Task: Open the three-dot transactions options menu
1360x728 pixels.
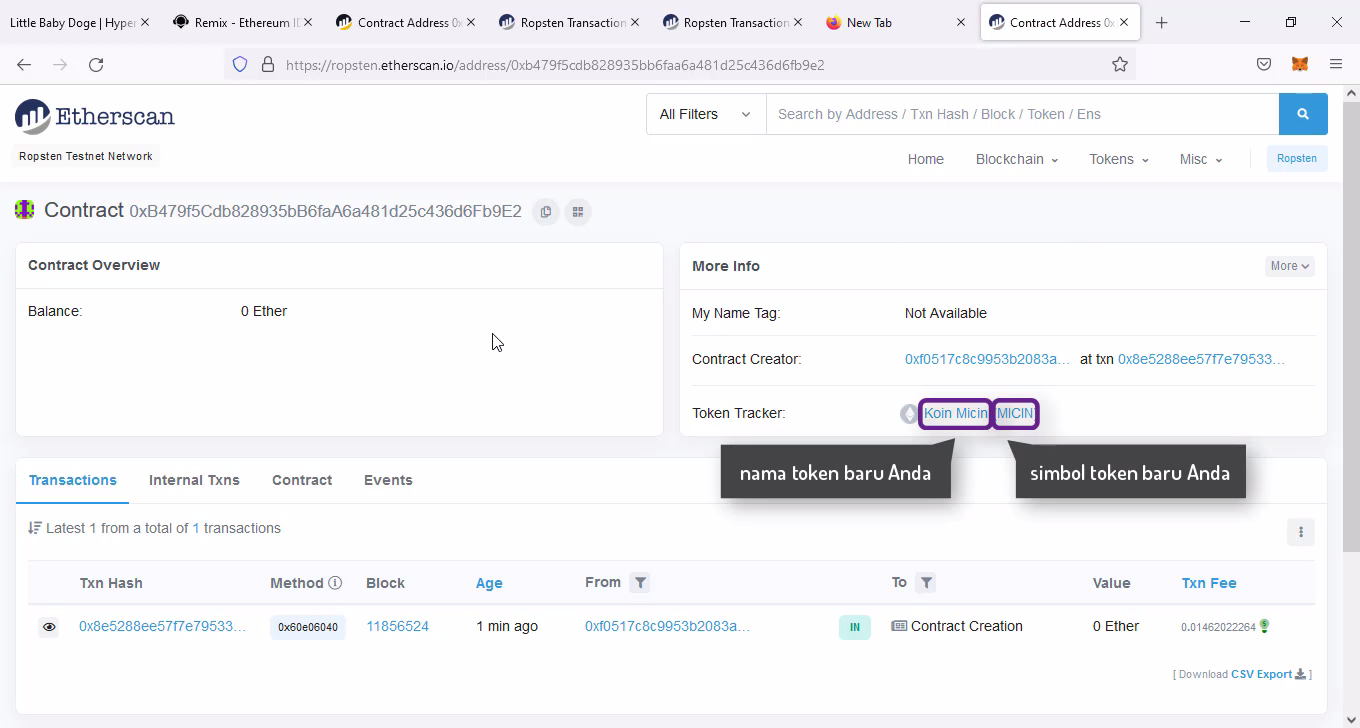Action: coord(1300,532)
